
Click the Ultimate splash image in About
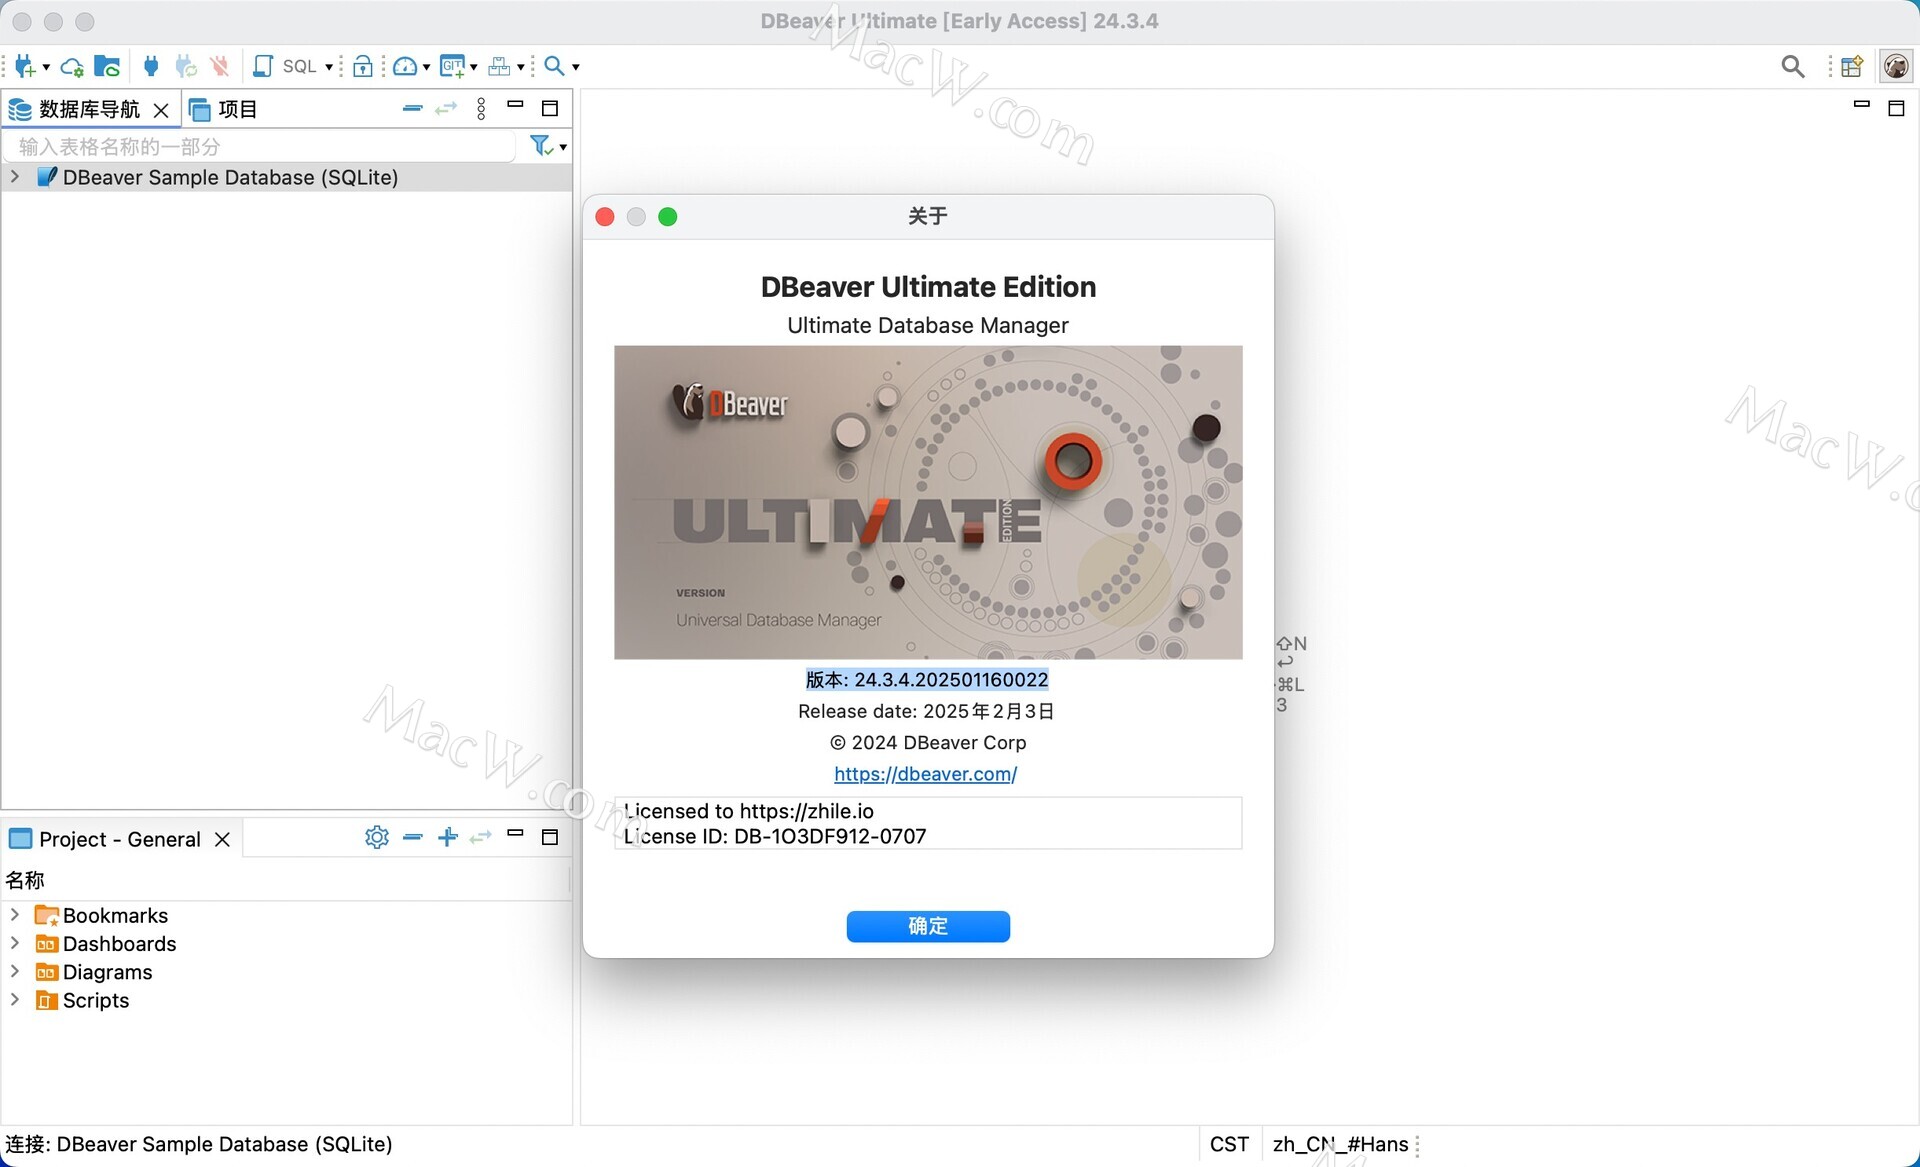(928, 502)
